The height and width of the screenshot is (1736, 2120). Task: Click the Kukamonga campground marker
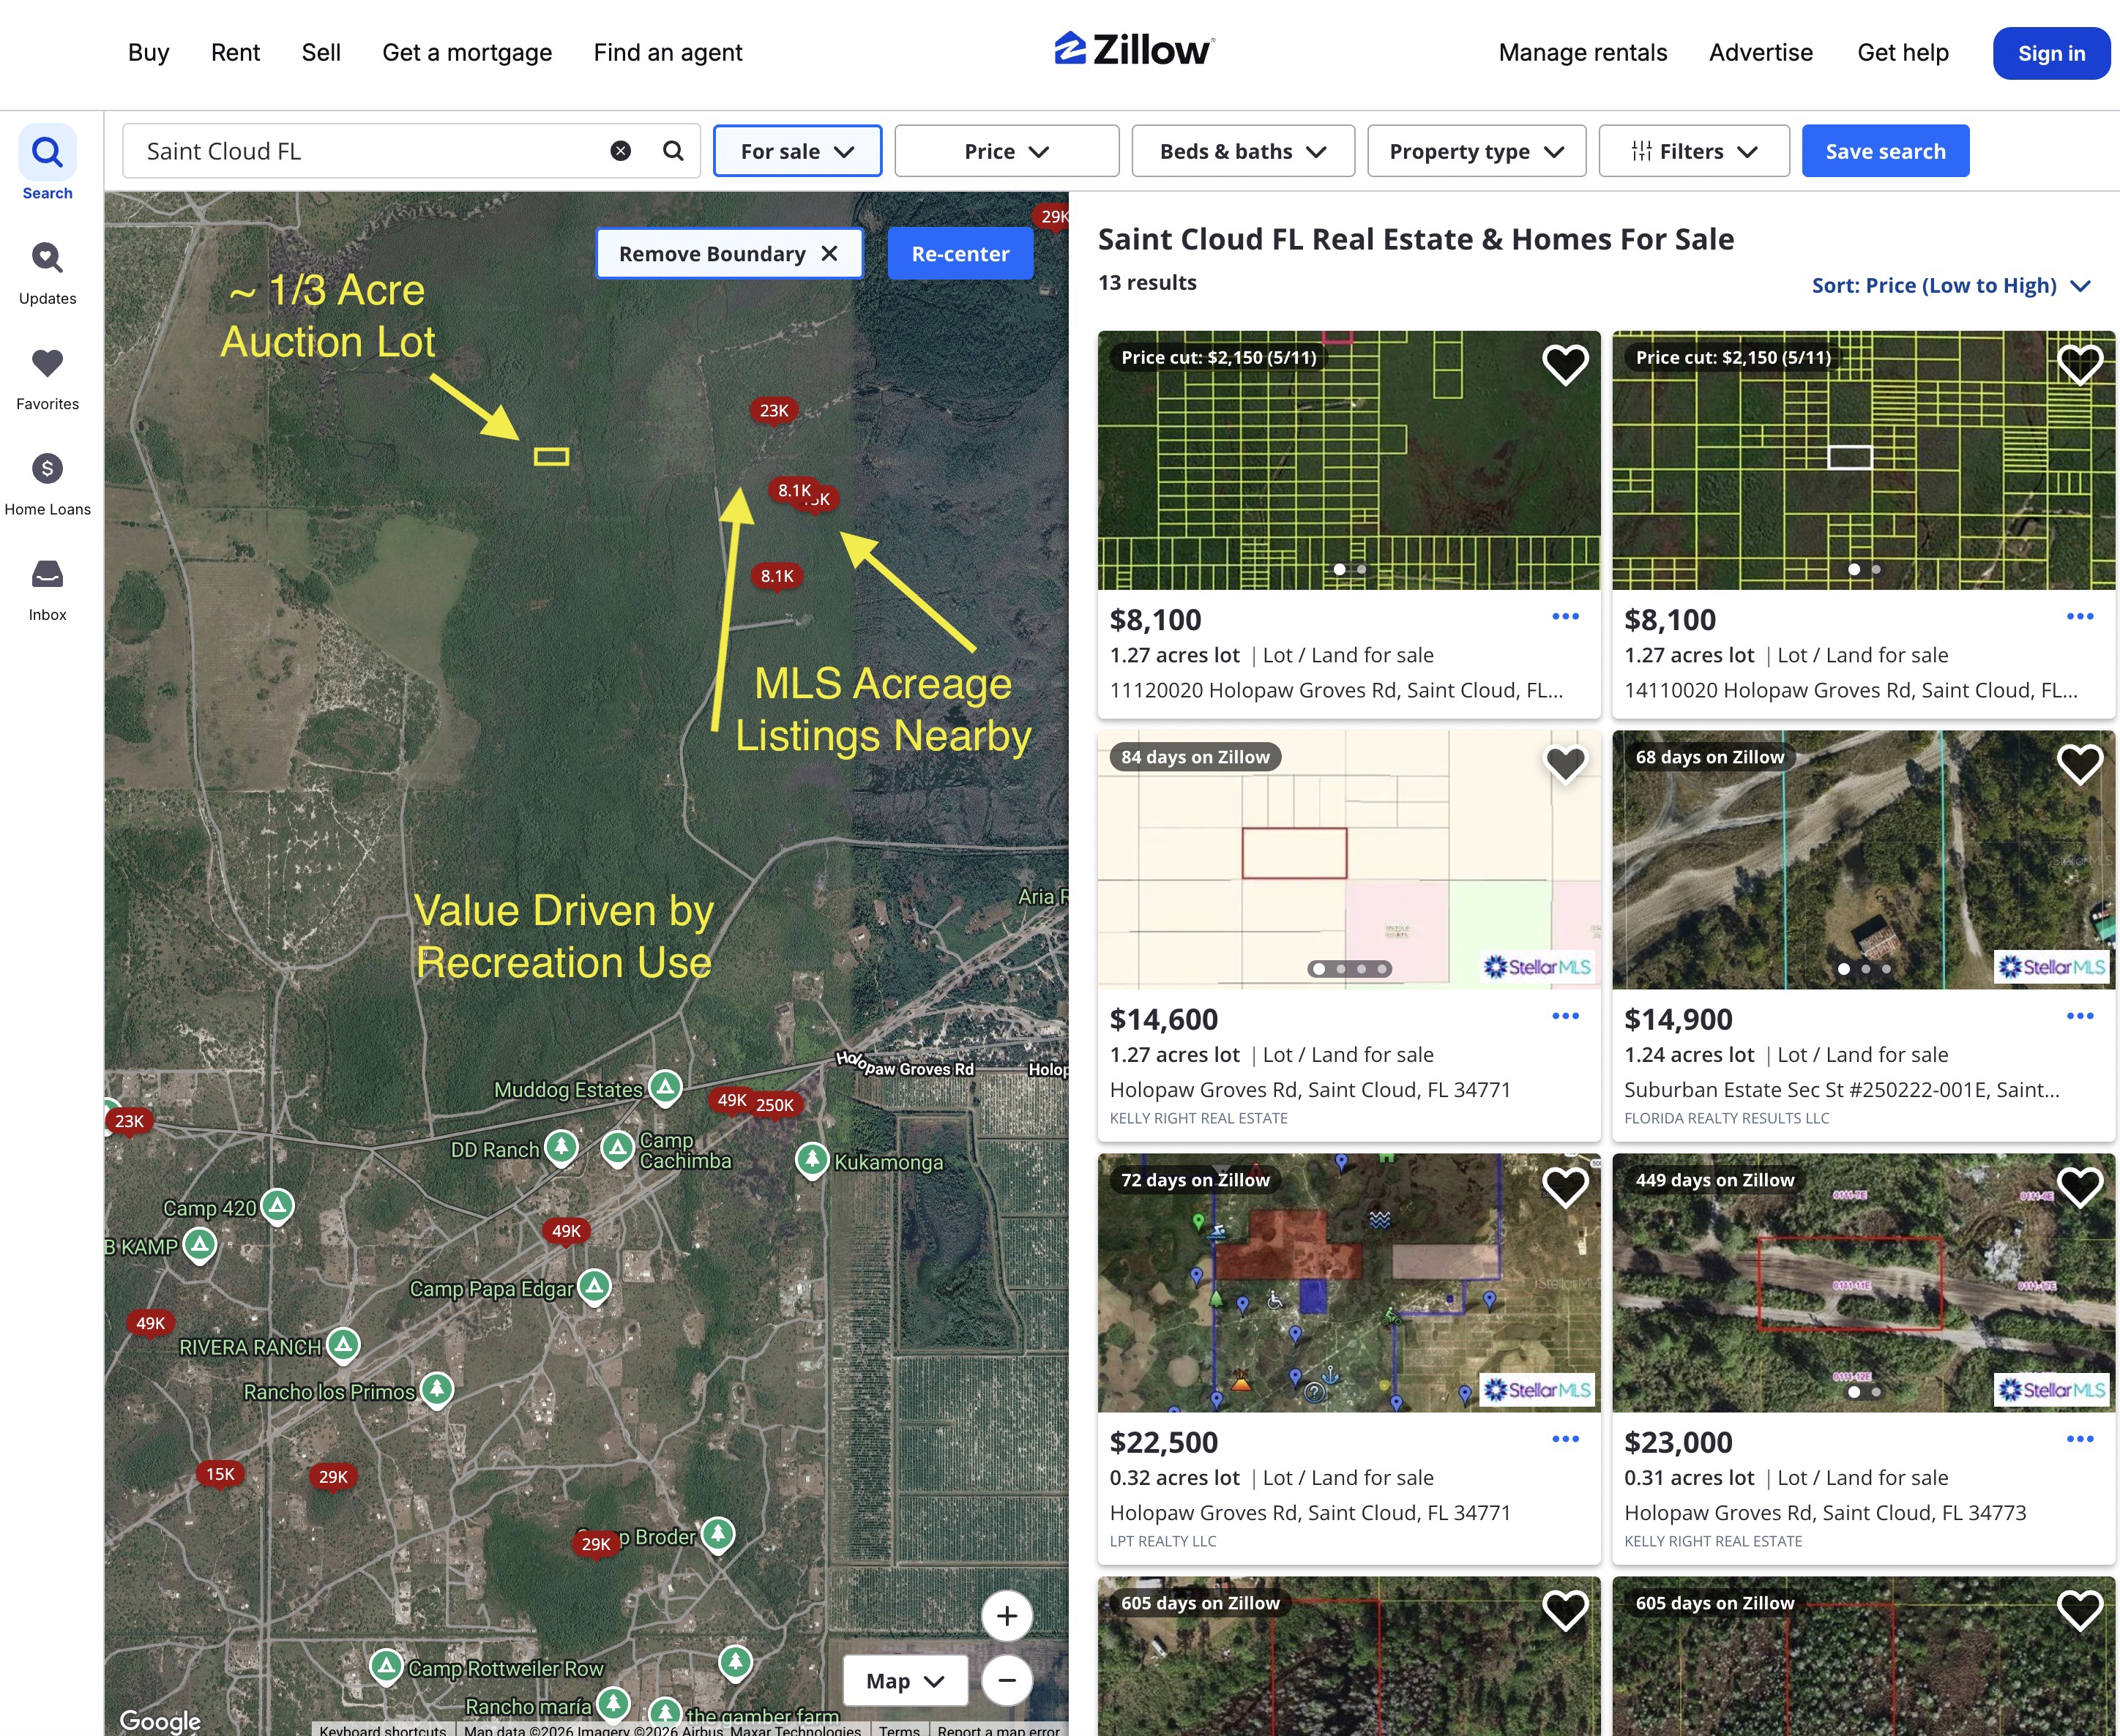(x=812, y=1160)
